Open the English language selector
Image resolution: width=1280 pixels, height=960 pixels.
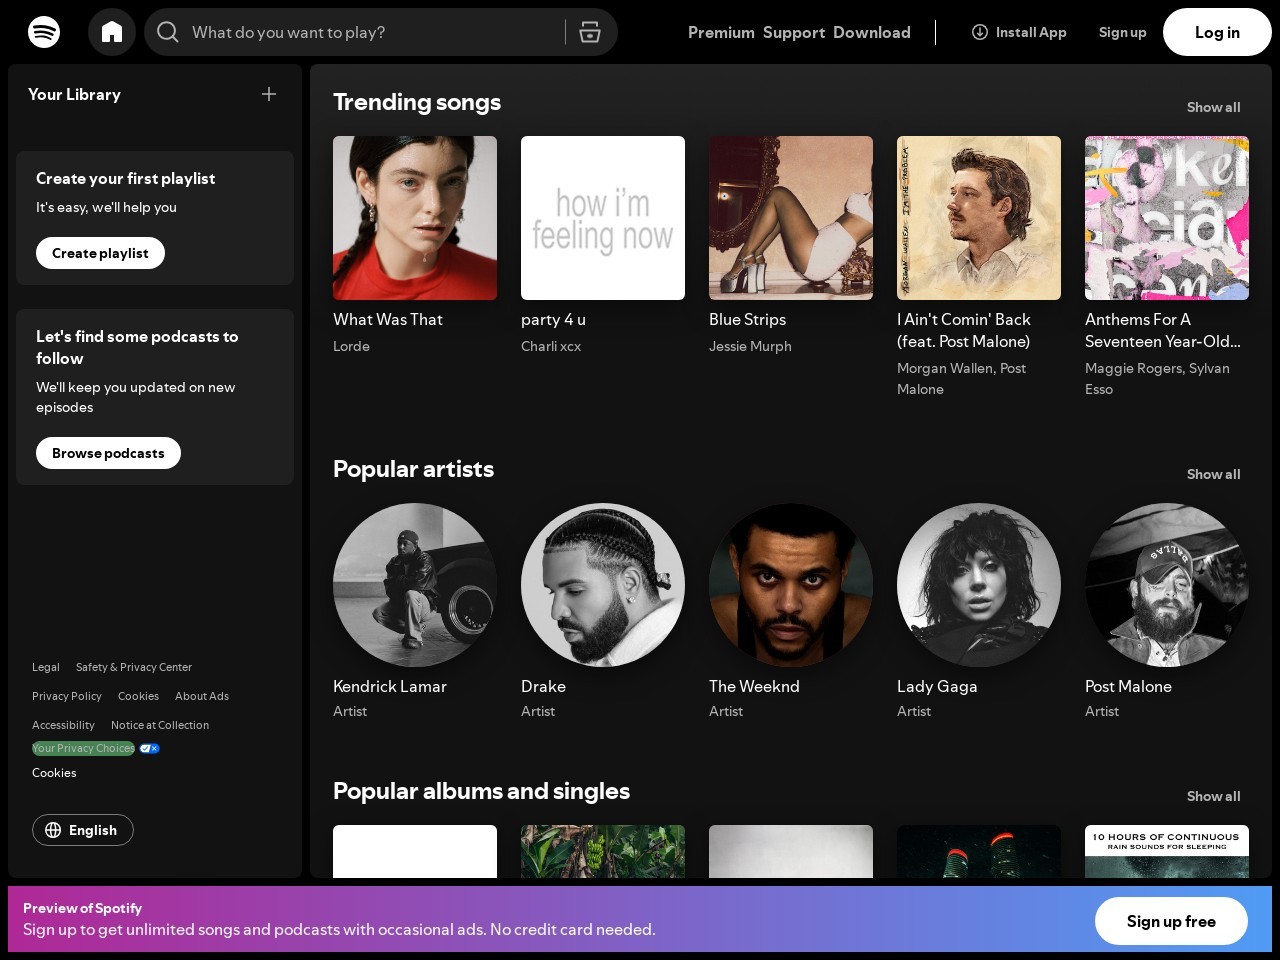[83, 830]
